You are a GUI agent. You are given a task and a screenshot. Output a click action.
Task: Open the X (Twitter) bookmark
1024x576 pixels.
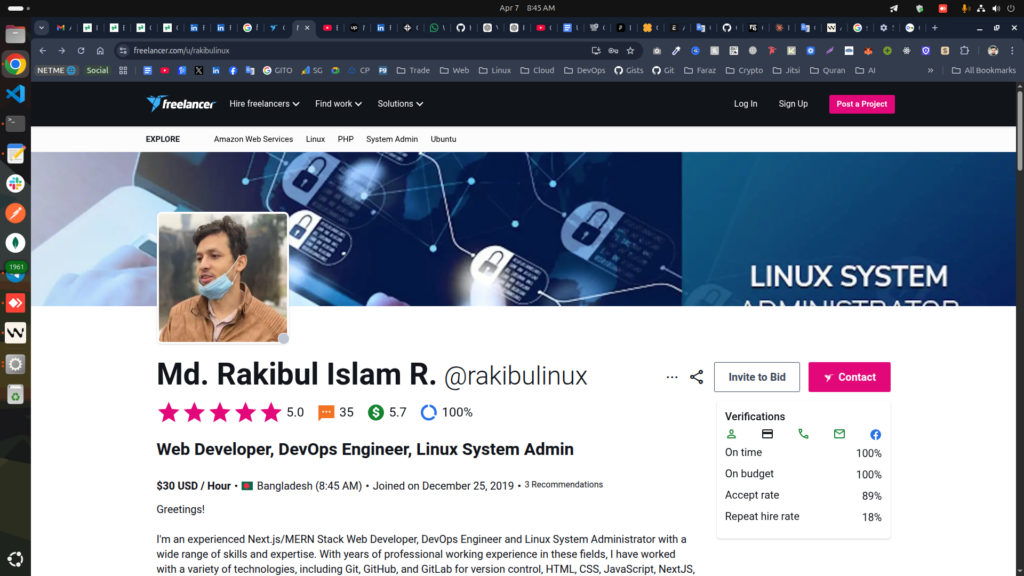tap(199, 70)
